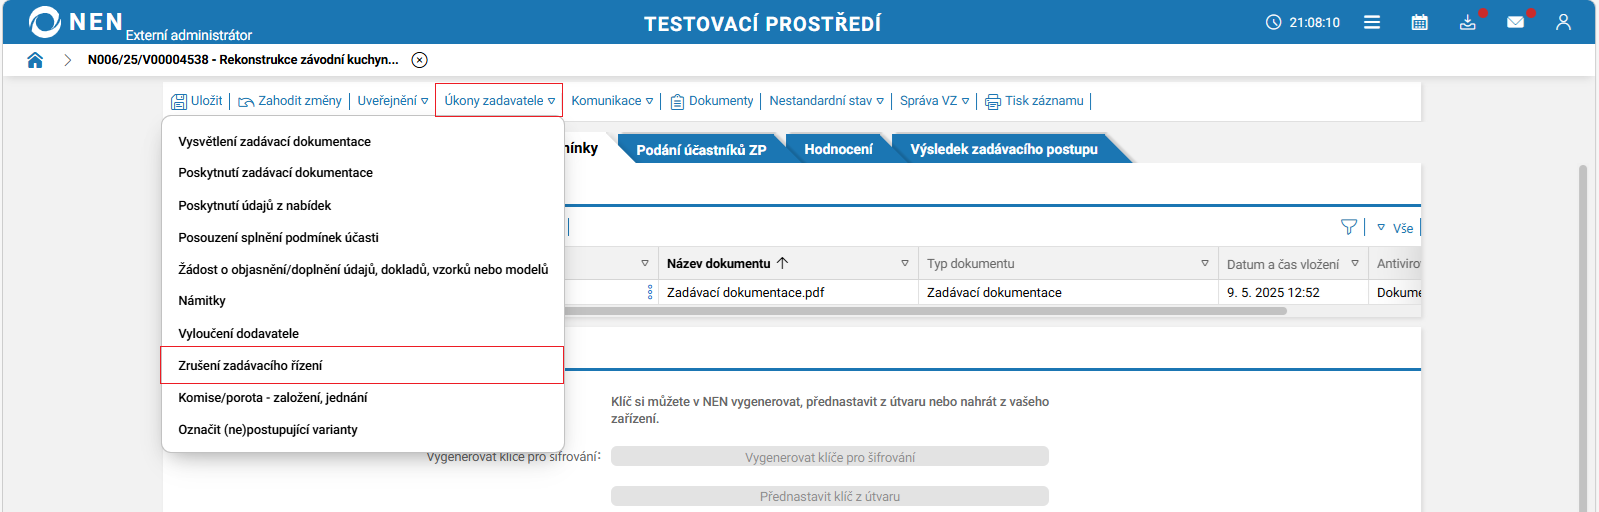Click the filter arrow left of Název dokumentu
This screenshot has width=1599, height=512.
(x=645, y=264)
